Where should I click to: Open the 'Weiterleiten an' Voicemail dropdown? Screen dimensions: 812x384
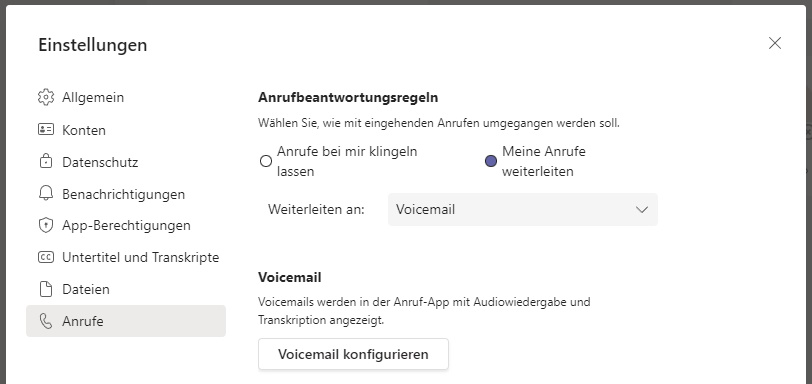pos(523,210)
